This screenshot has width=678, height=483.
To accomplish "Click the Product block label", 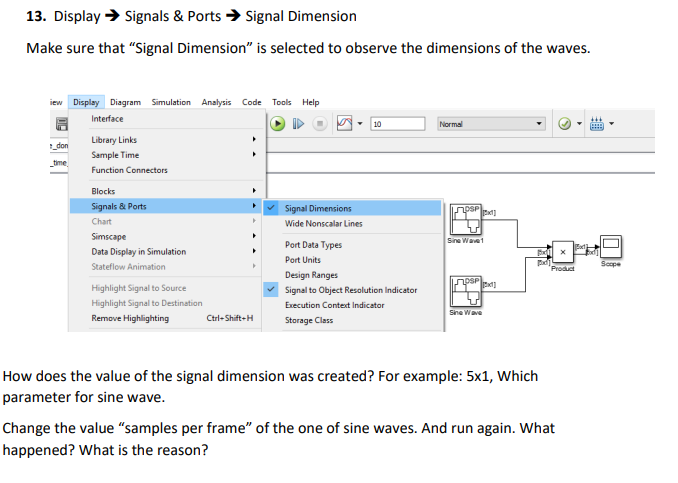I will tap(563, 269).
